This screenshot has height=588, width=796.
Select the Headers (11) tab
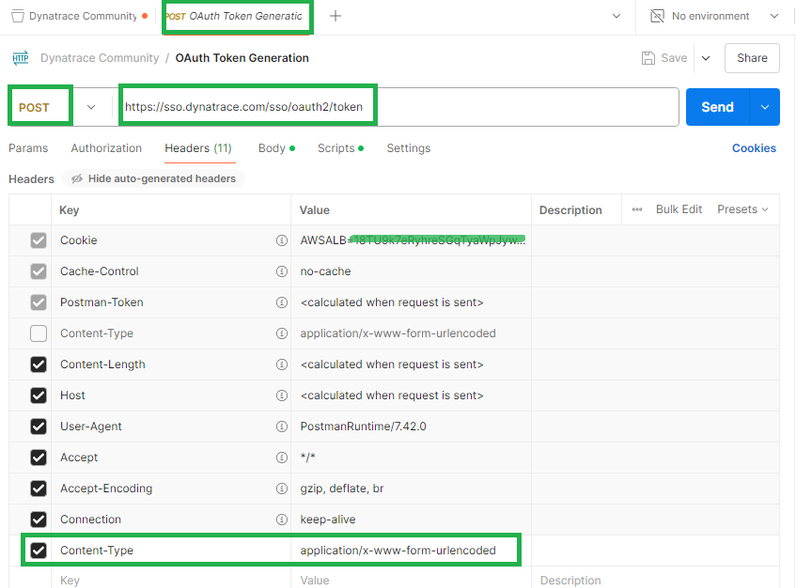click(198, 148)
